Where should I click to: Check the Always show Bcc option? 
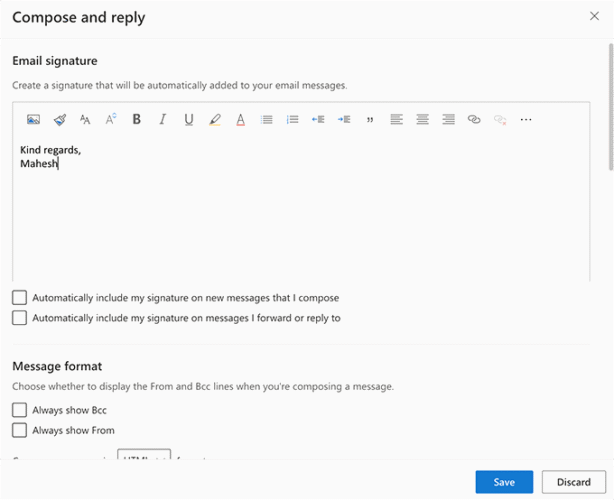coord(20,410)
